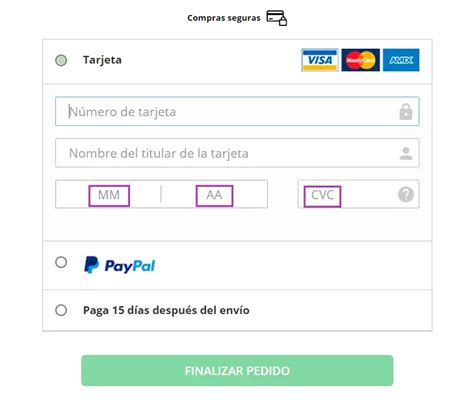Viewport: 474px width, 414px height.
Task: Click the Compras seguras heading text
Action: pyautogui.click(x=224, y=18)
